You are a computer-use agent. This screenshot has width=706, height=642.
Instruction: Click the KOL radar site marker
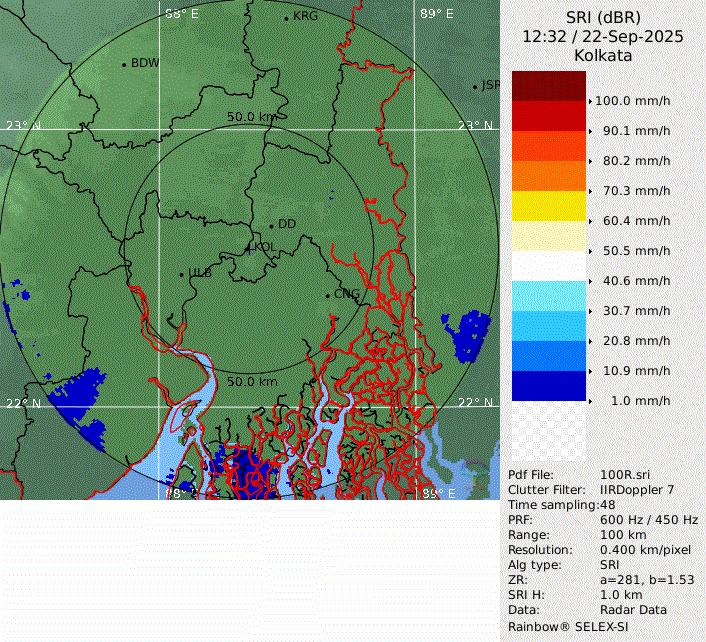[249, 247]
